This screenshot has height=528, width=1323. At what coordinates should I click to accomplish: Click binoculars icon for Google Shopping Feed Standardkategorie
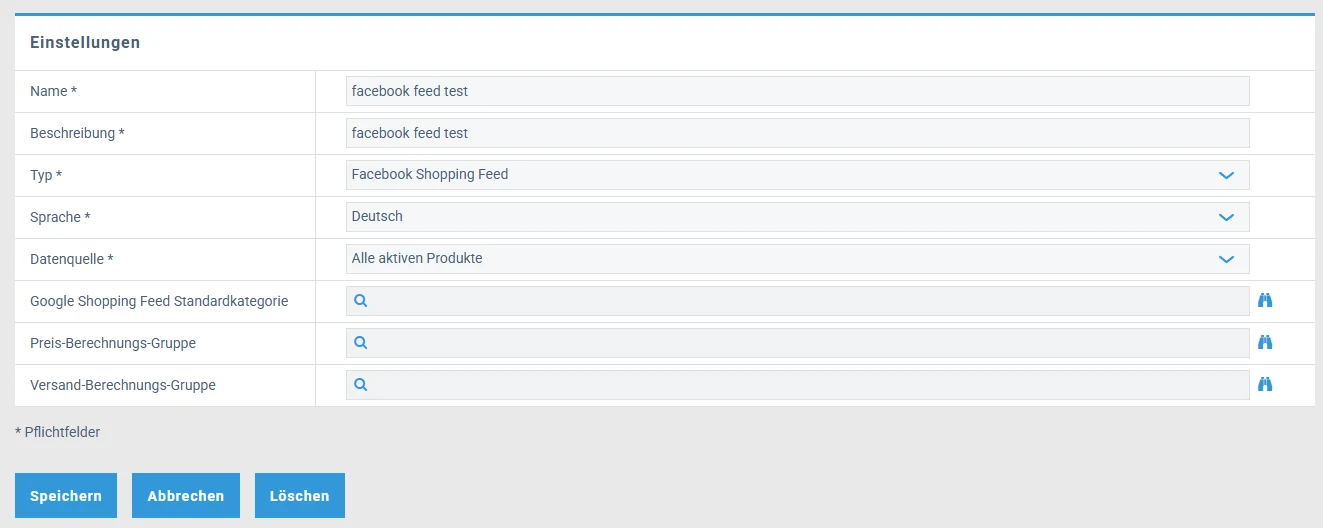tap(1265, 300)
